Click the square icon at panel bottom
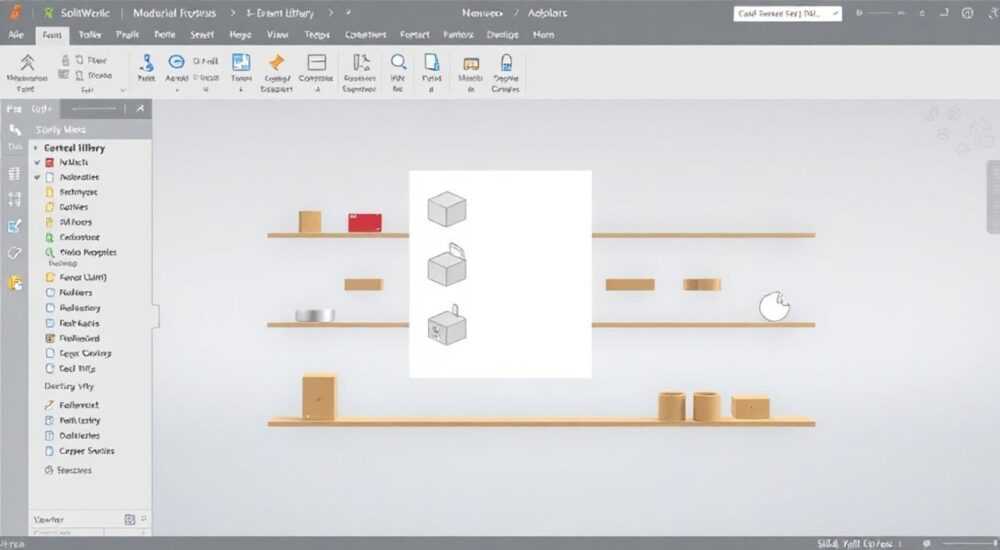 click(129, 519)
